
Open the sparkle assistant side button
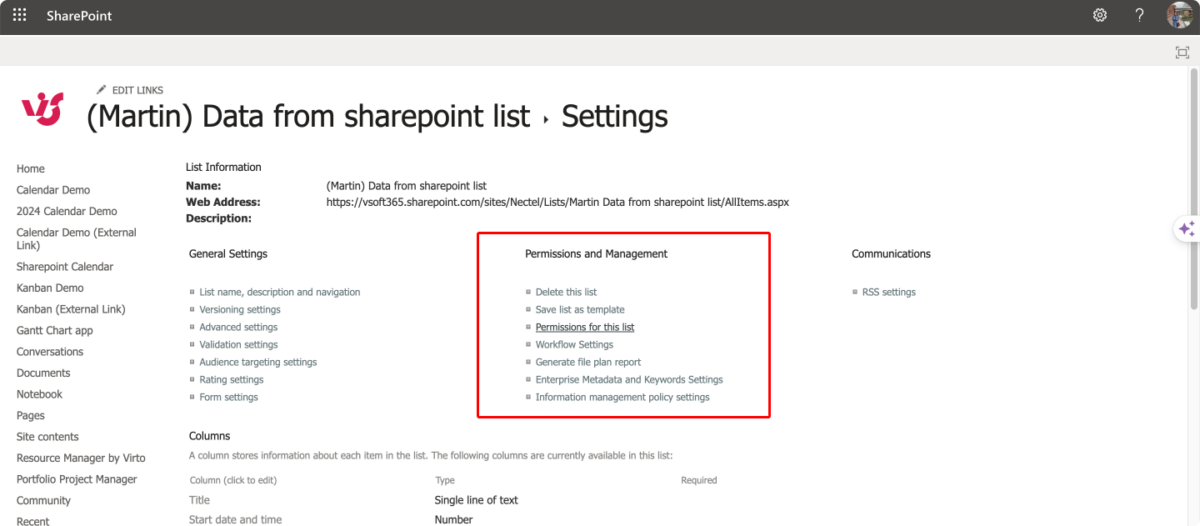[x=1187, y=229]
